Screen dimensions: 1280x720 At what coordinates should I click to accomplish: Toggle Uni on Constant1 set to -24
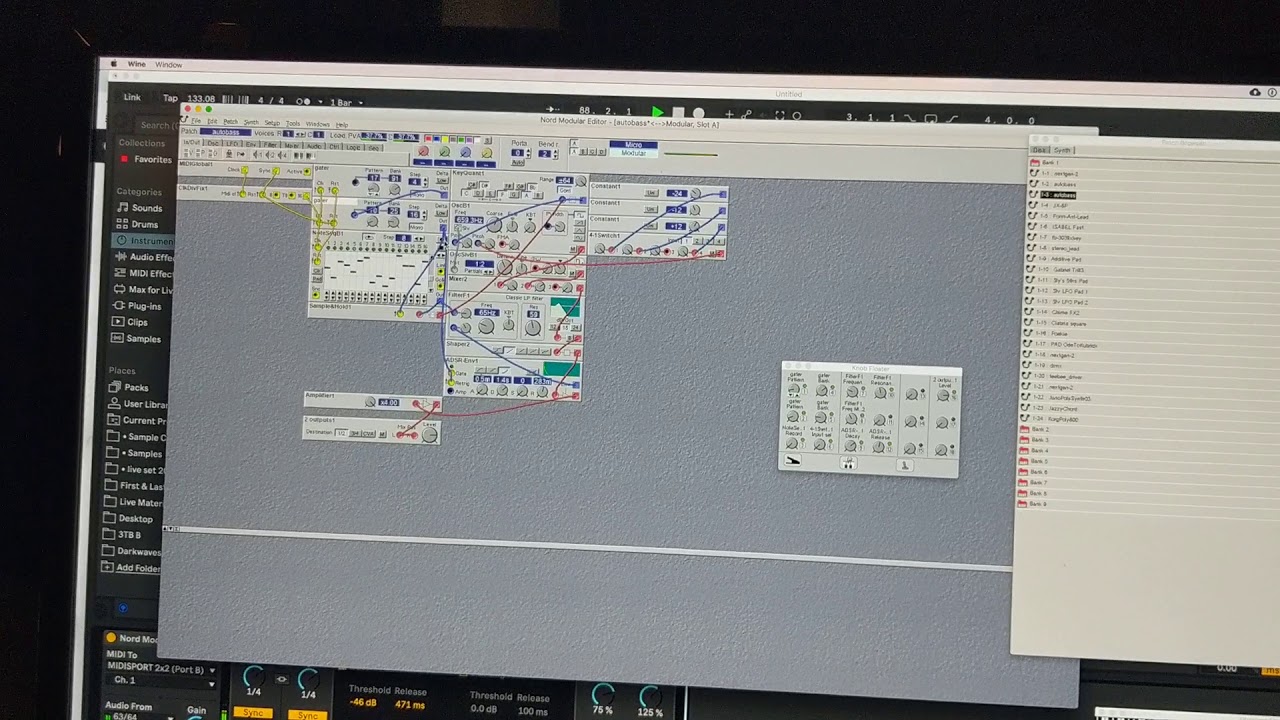[651, 193]
